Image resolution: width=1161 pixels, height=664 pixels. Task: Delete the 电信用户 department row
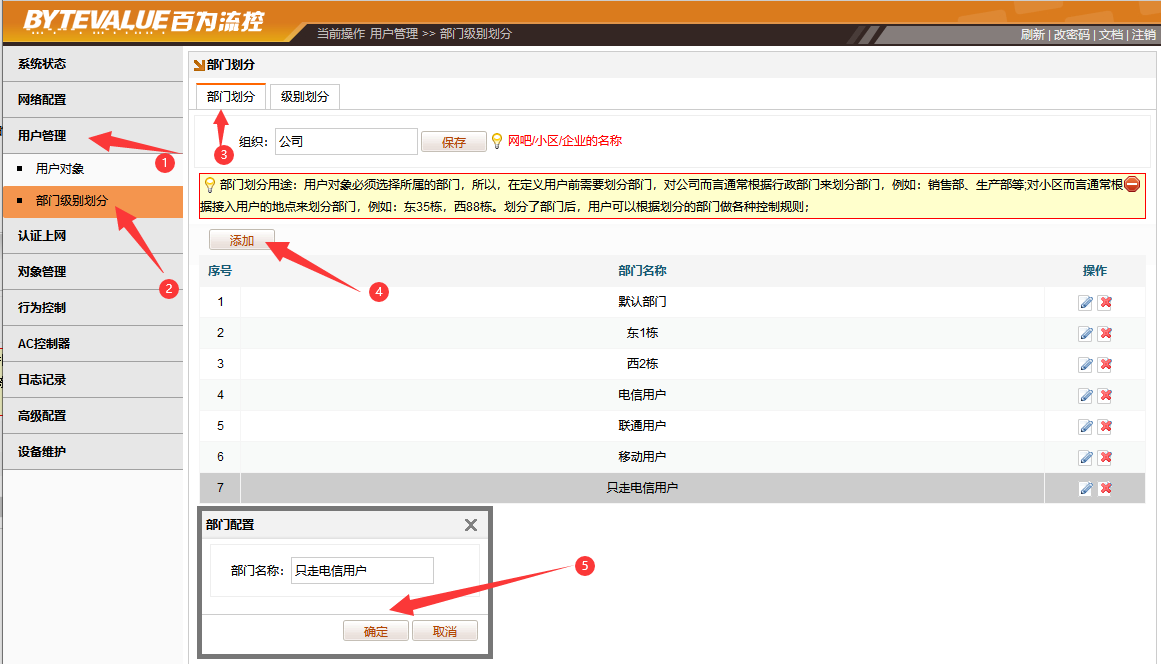click(1105, 396)
